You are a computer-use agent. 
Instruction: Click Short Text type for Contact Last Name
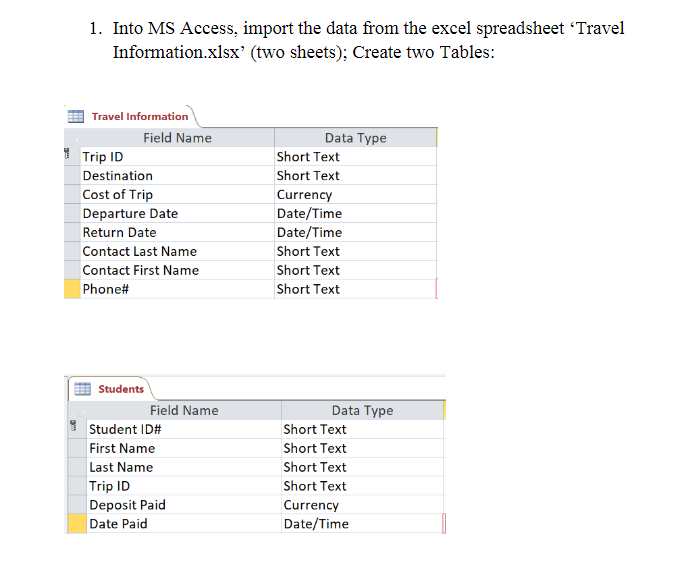coord(356,251)
